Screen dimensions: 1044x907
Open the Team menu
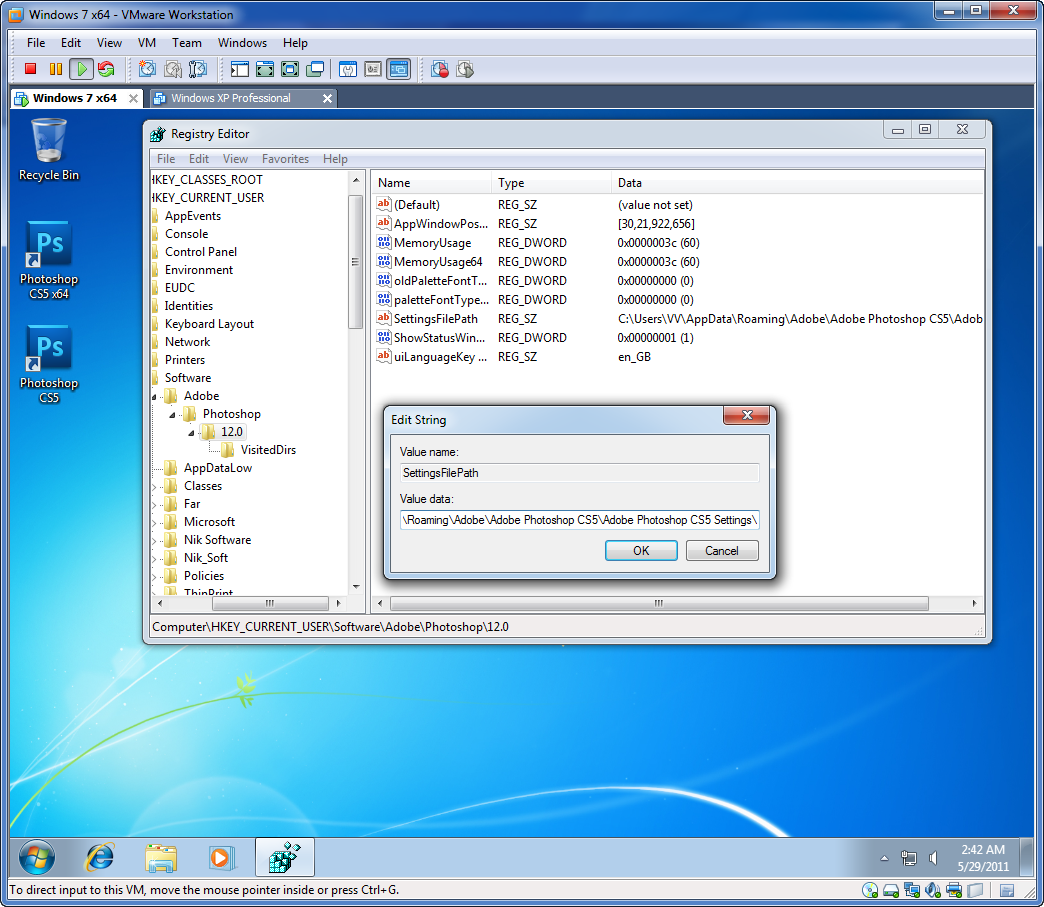186,43
